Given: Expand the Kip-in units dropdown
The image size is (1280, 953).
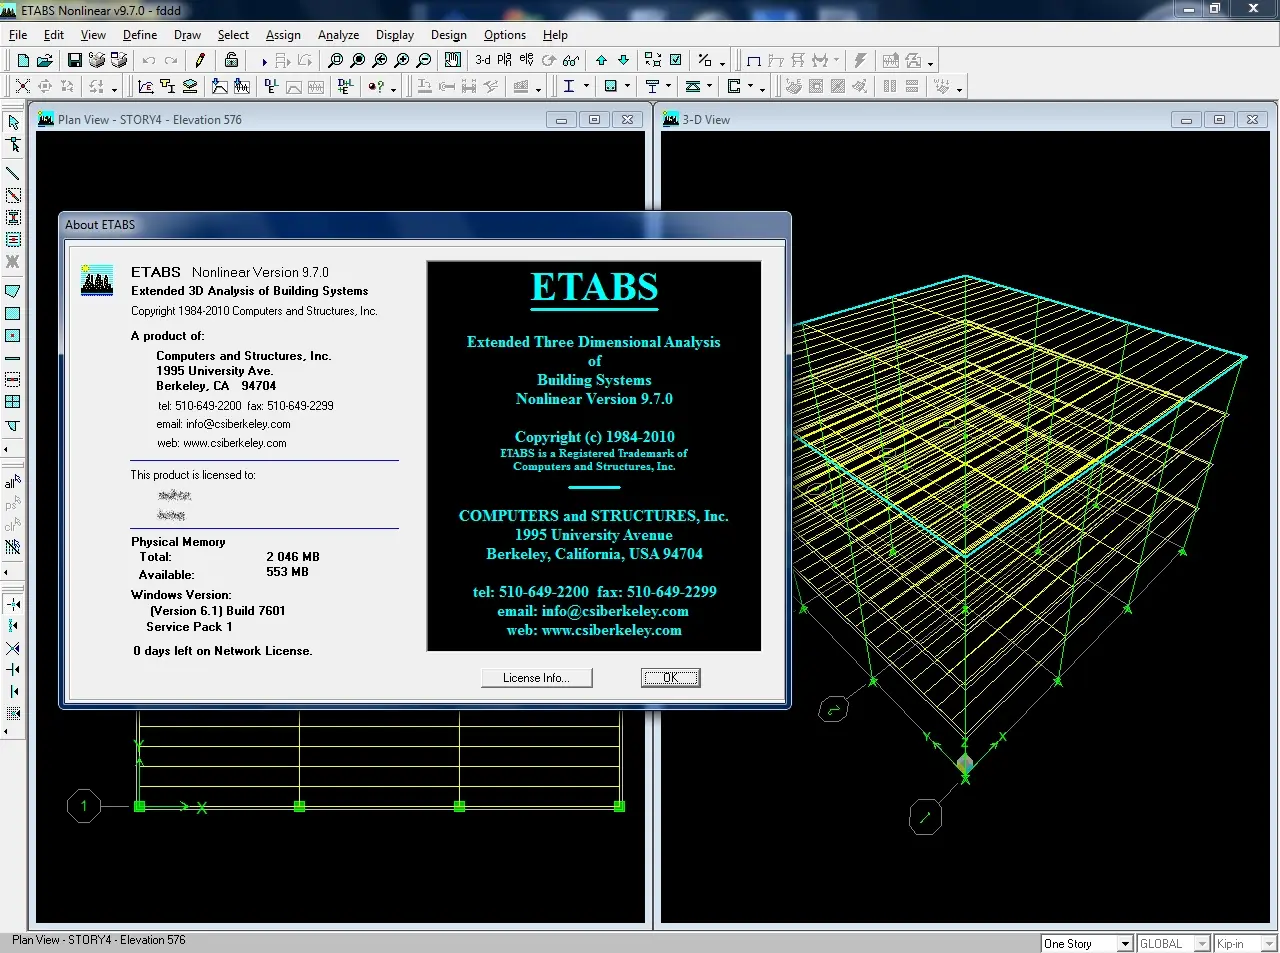Looking at the screenshot, I should pyautogui.click(x=1269, y=944).
